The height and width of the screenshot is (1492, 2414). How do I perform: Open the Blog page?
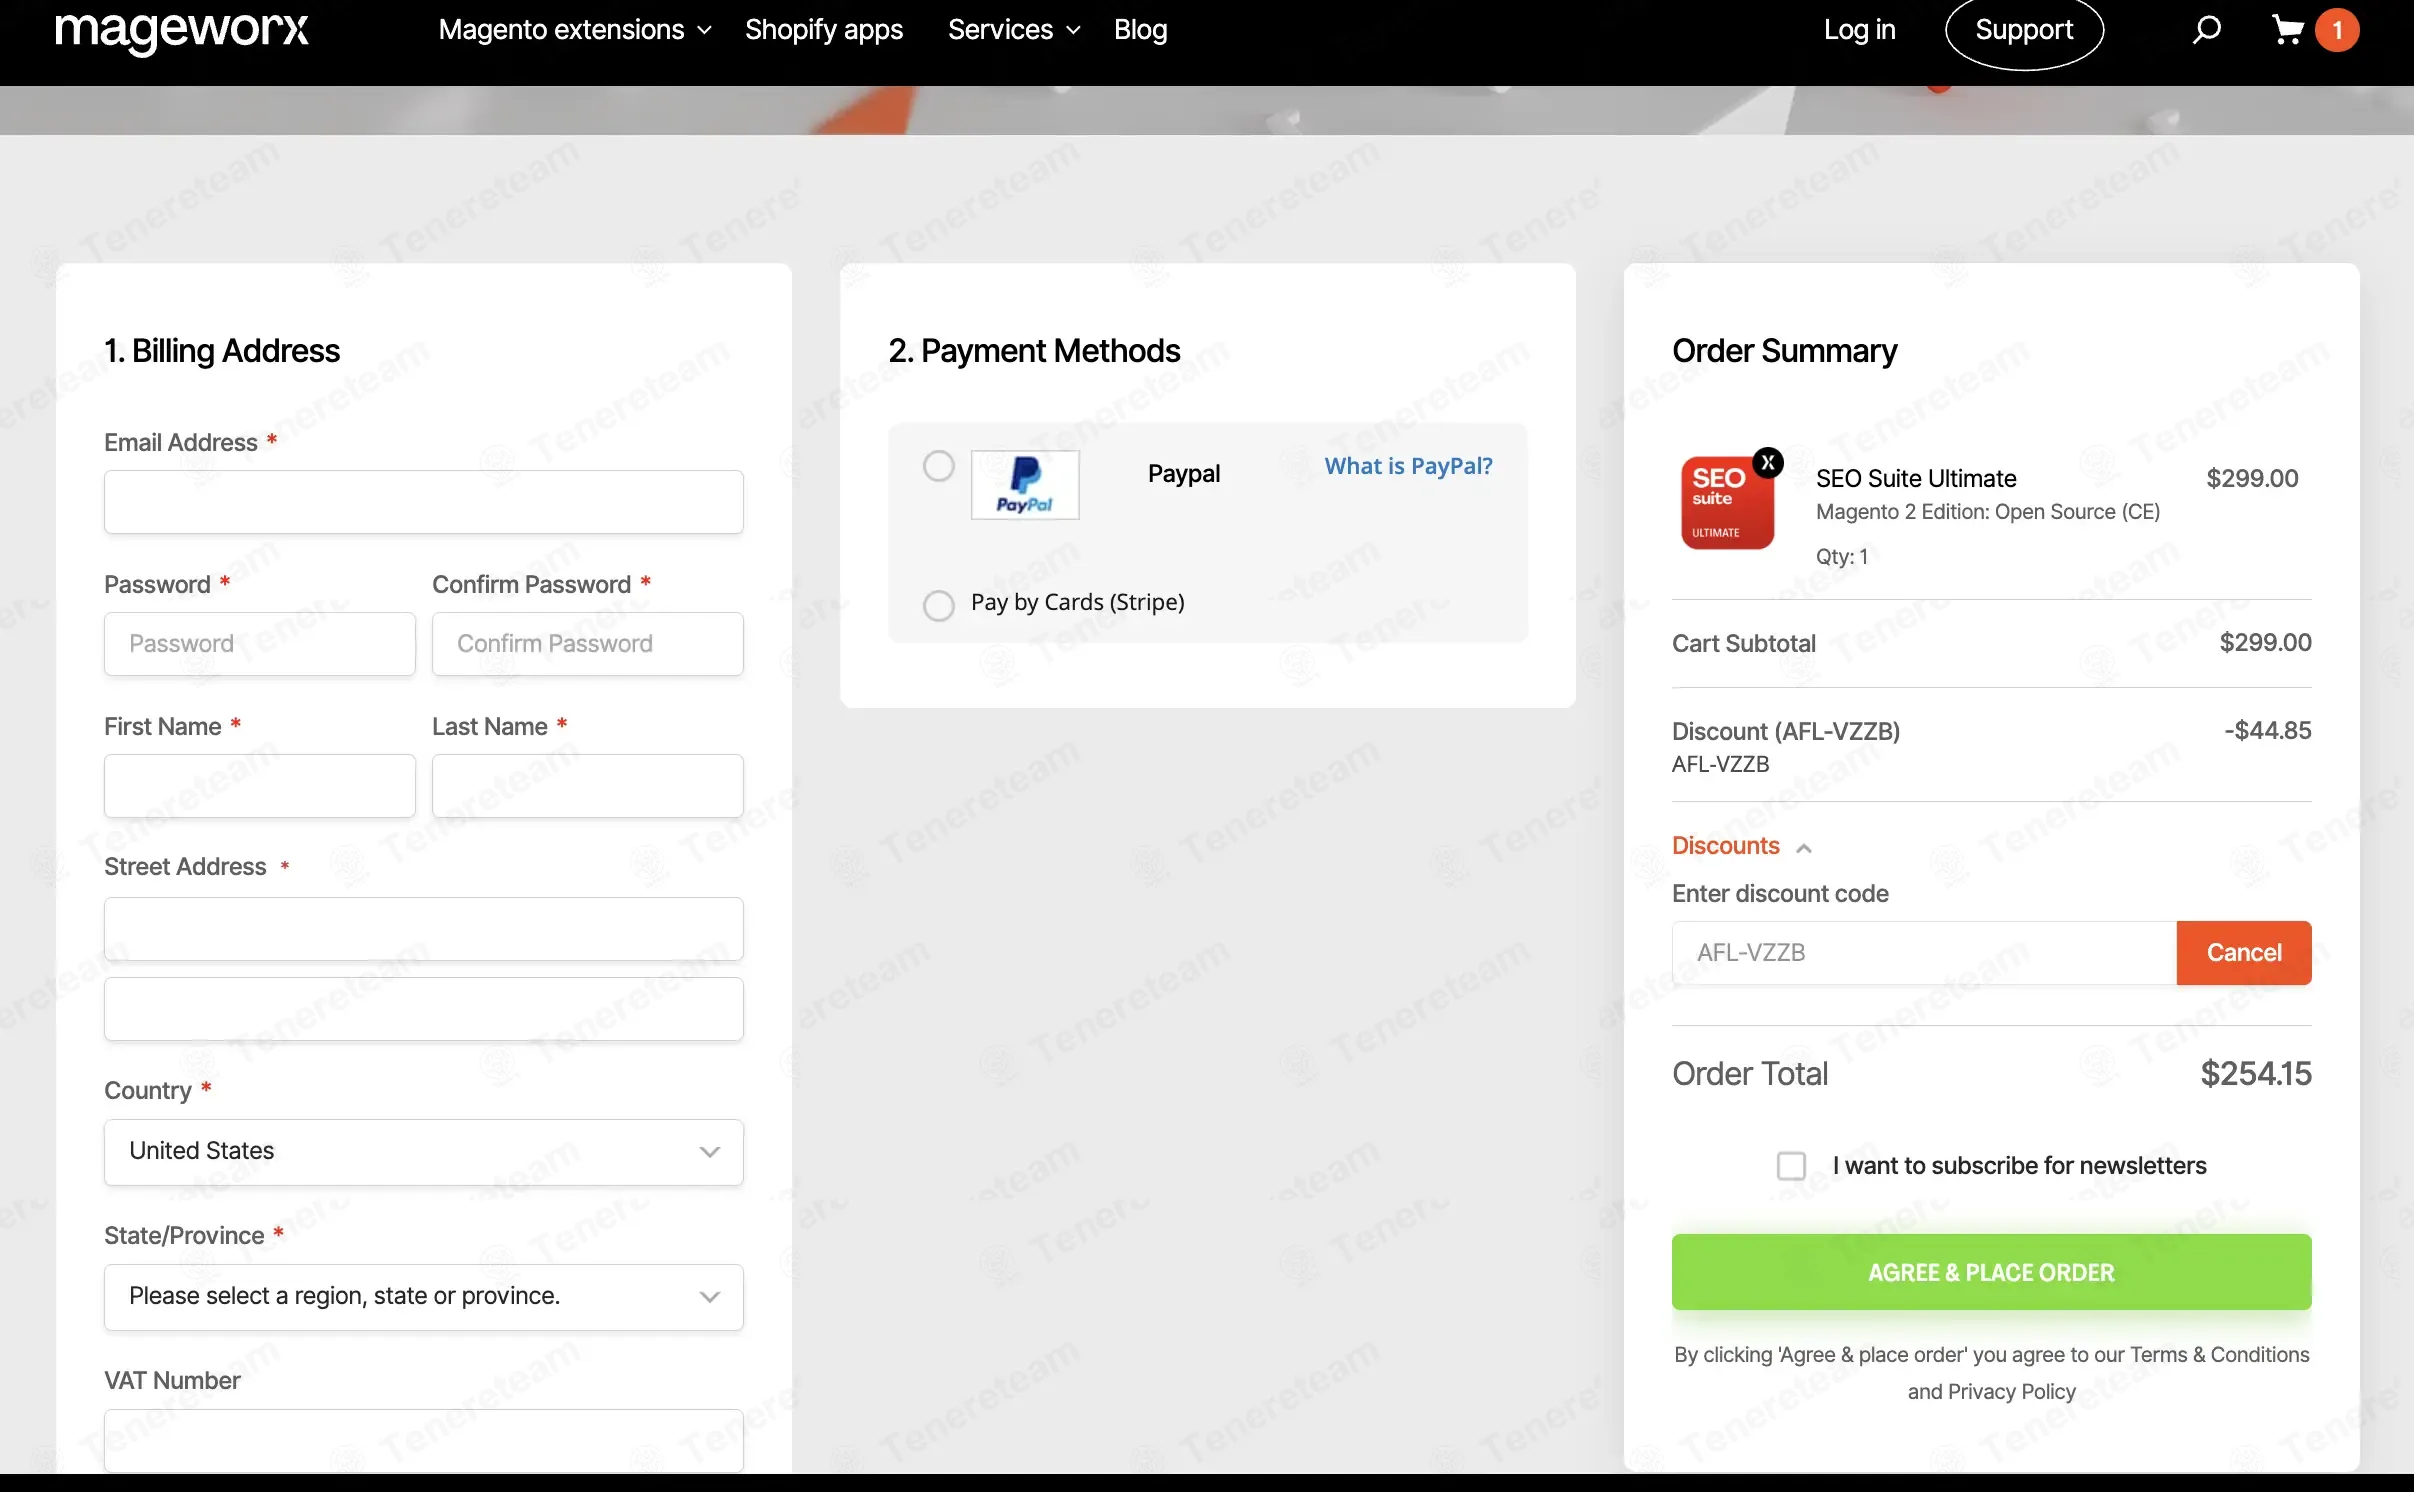pyautogui.click(x=1140, y=30)
